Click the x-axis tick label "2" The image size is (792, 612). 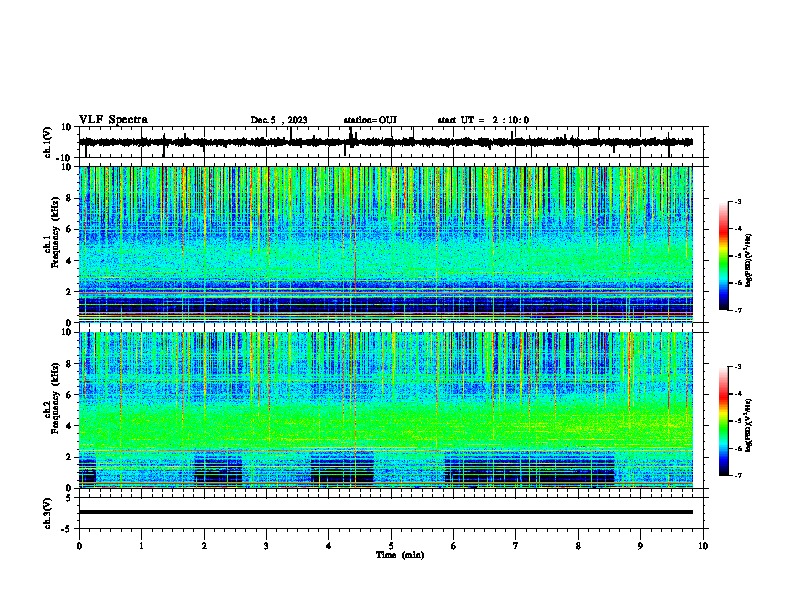[204, 546]
